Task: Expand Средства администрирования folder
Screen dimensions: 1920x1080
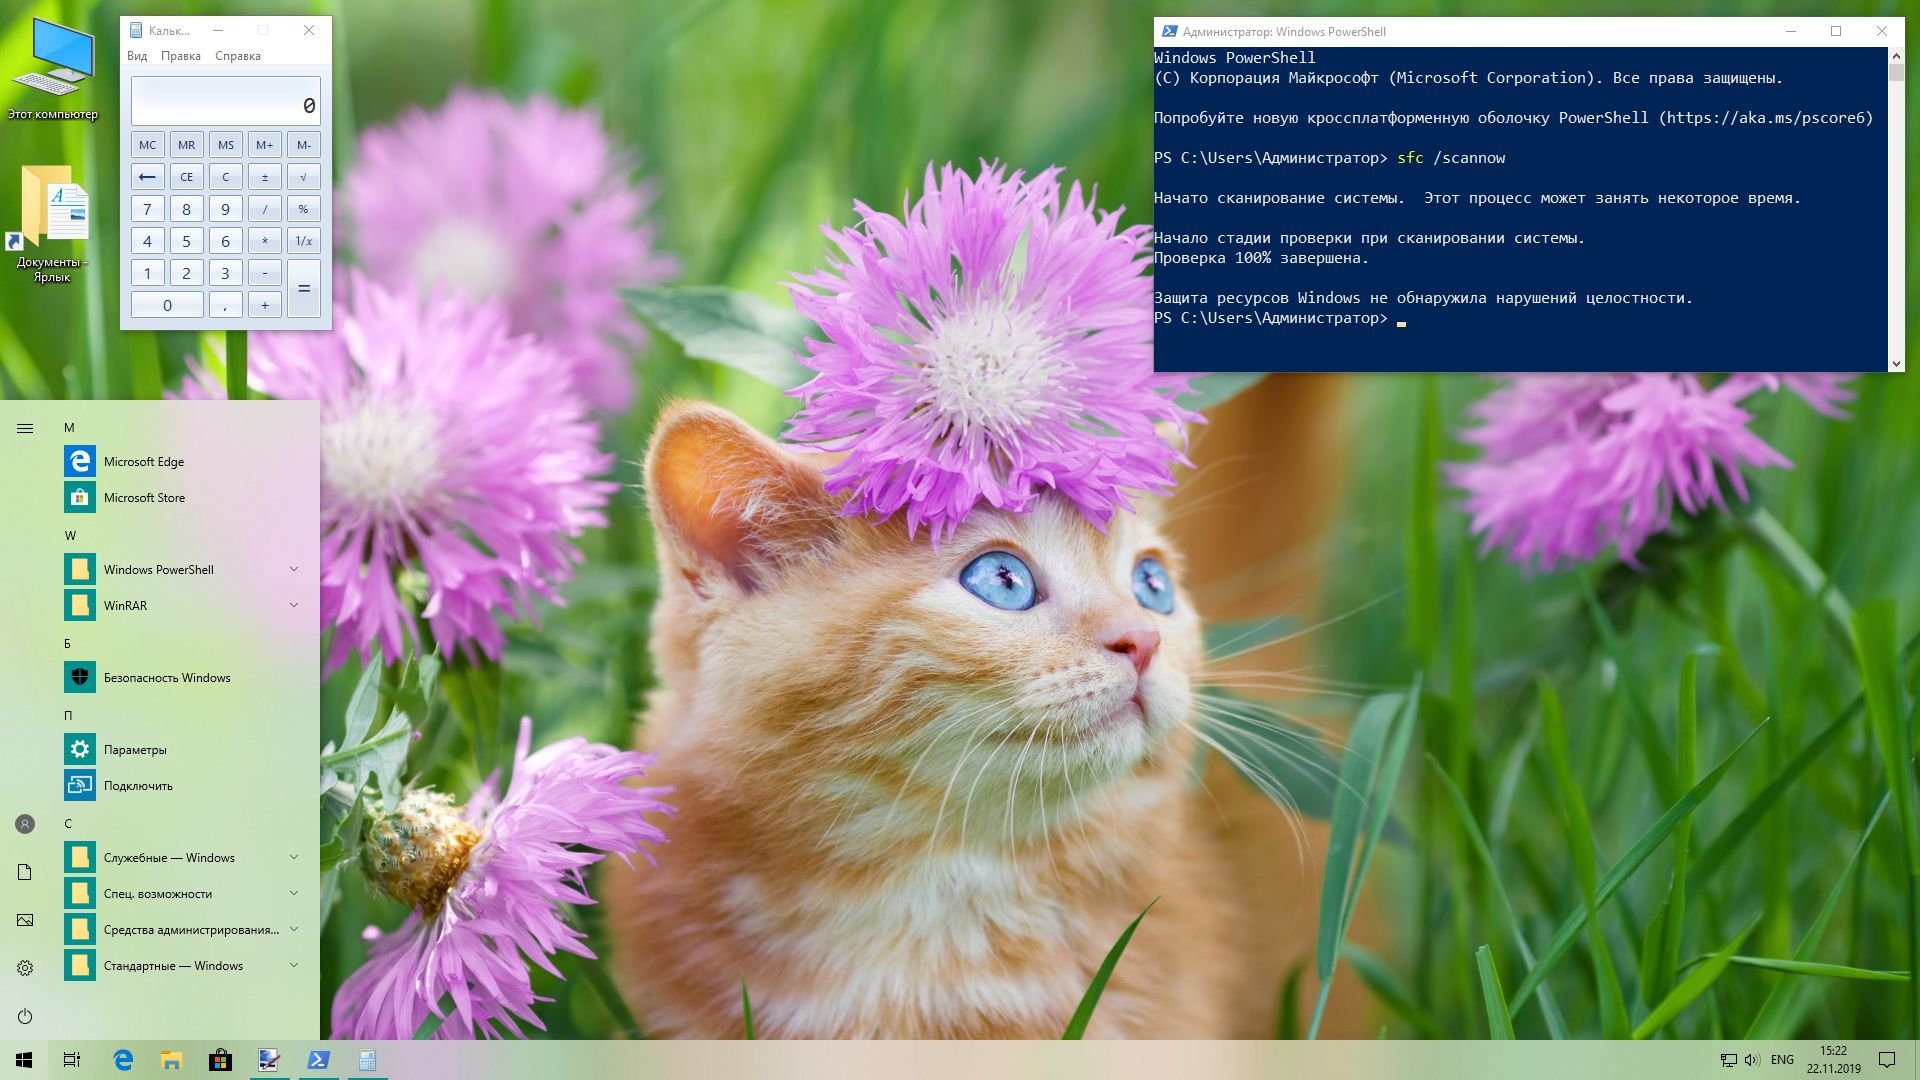Action: click(294, 929)
